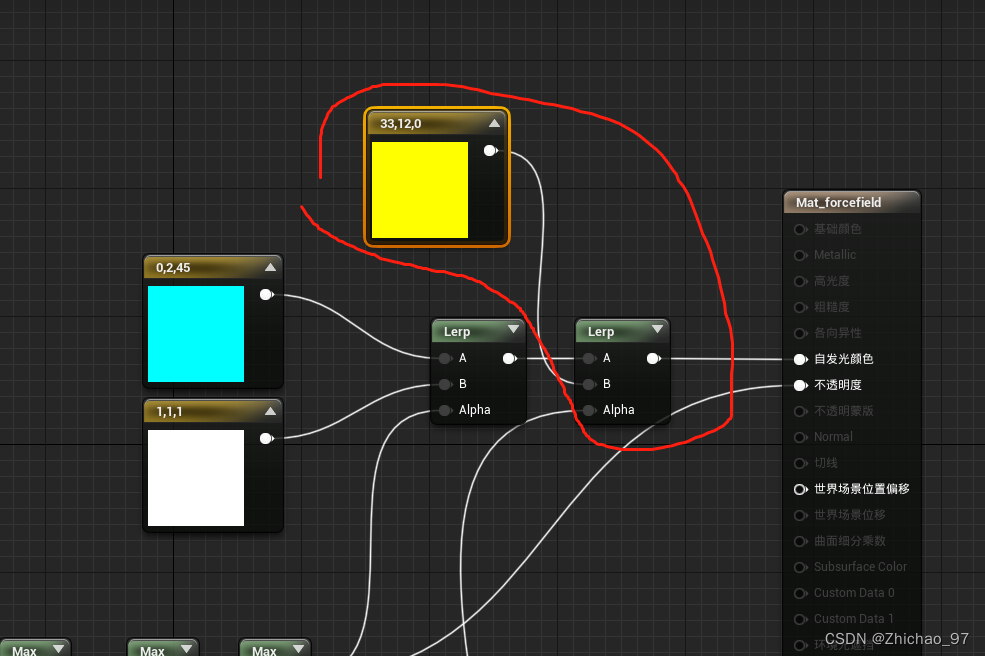Image resolution: width=985 pixels, height=656 pixels.
Task: Collapse the 33,12,0 node preview
Action: point(494,123)
